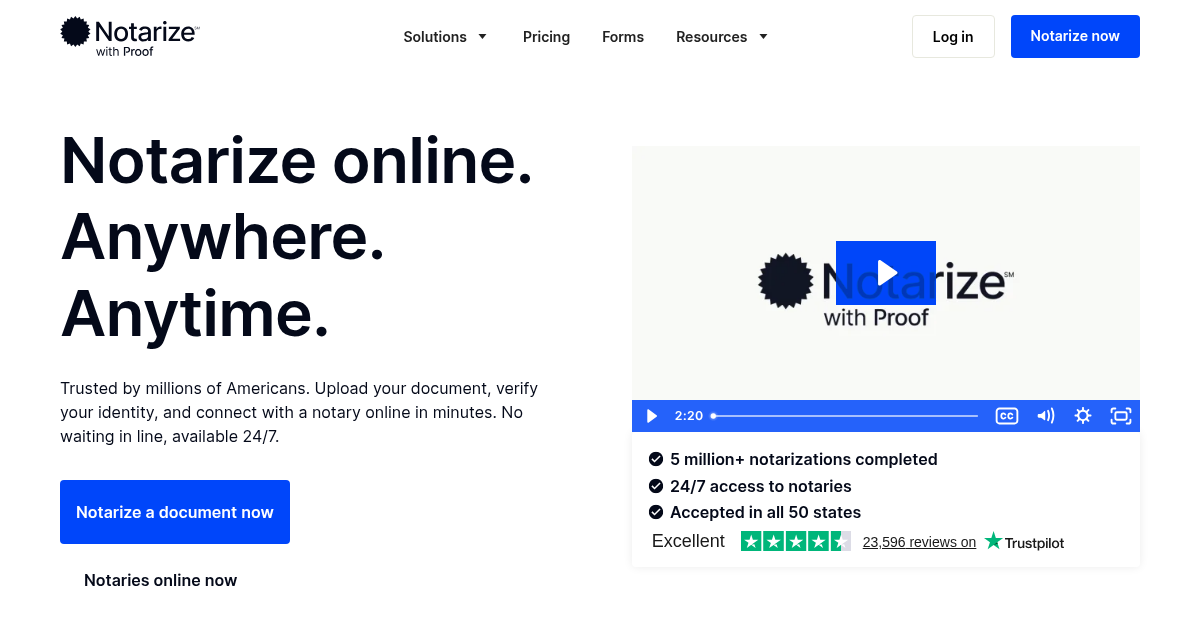1200x630 pixels.
Task: Click the Notarize now header button
Action: 1075,36
